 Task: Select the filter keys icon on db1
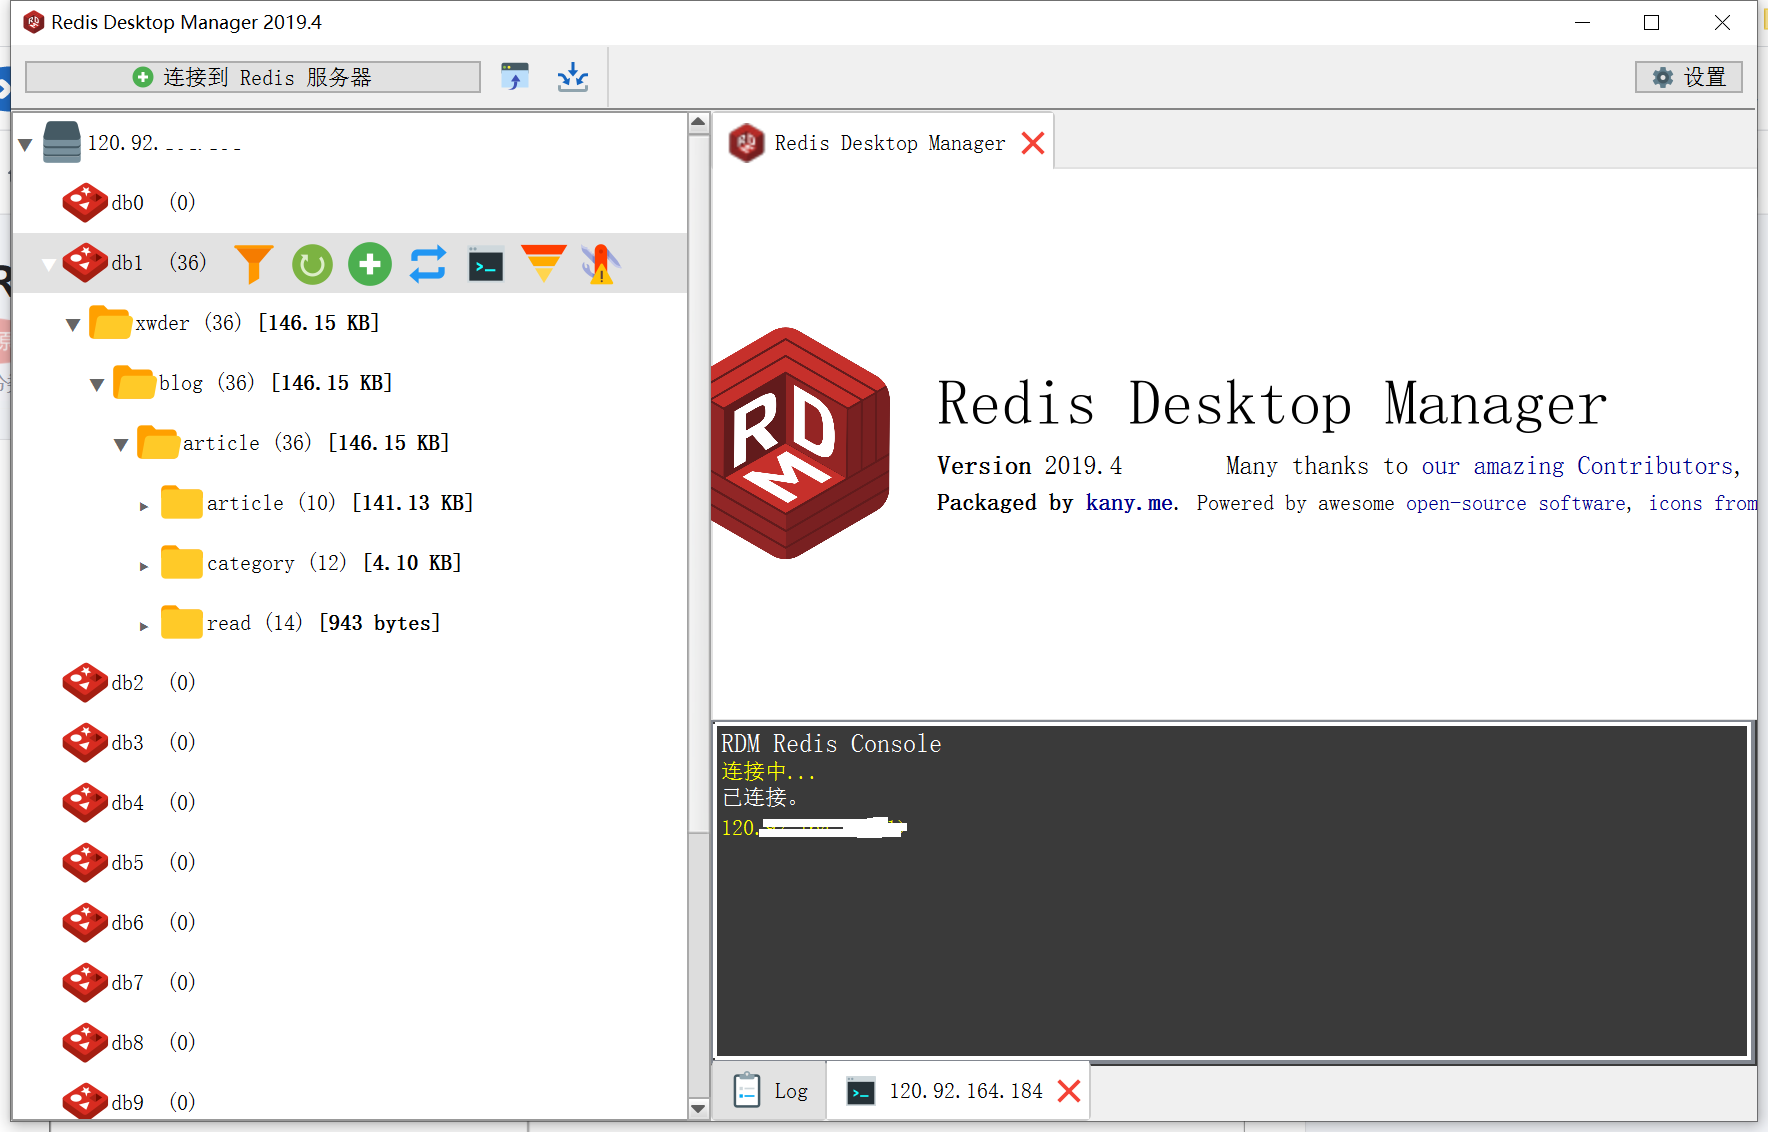point(253,263)
